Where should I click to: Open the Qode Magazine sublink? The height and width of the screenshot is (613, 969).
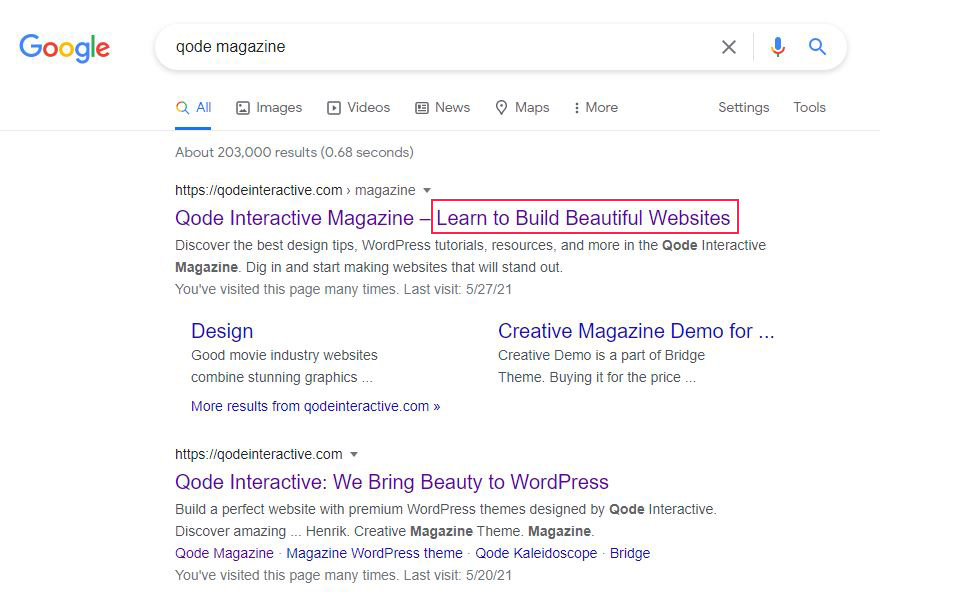click(x=224, y=553)
